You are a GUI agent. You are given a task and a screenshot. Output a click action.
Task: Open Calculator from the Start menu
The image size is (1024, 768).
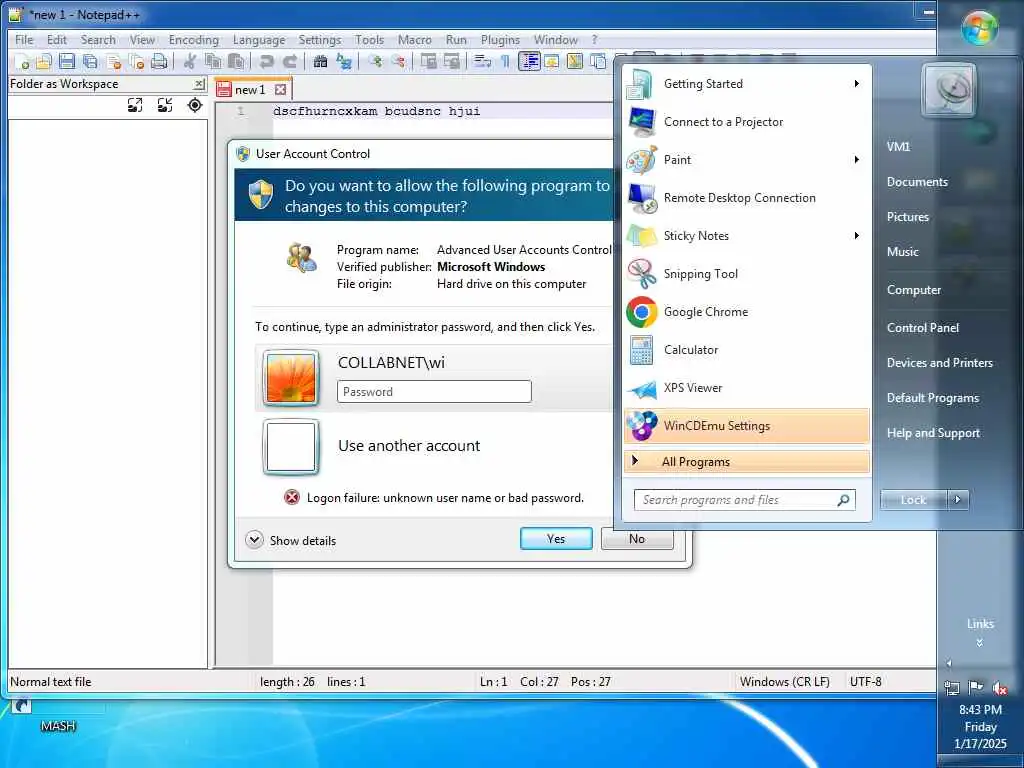coord(746,350)
